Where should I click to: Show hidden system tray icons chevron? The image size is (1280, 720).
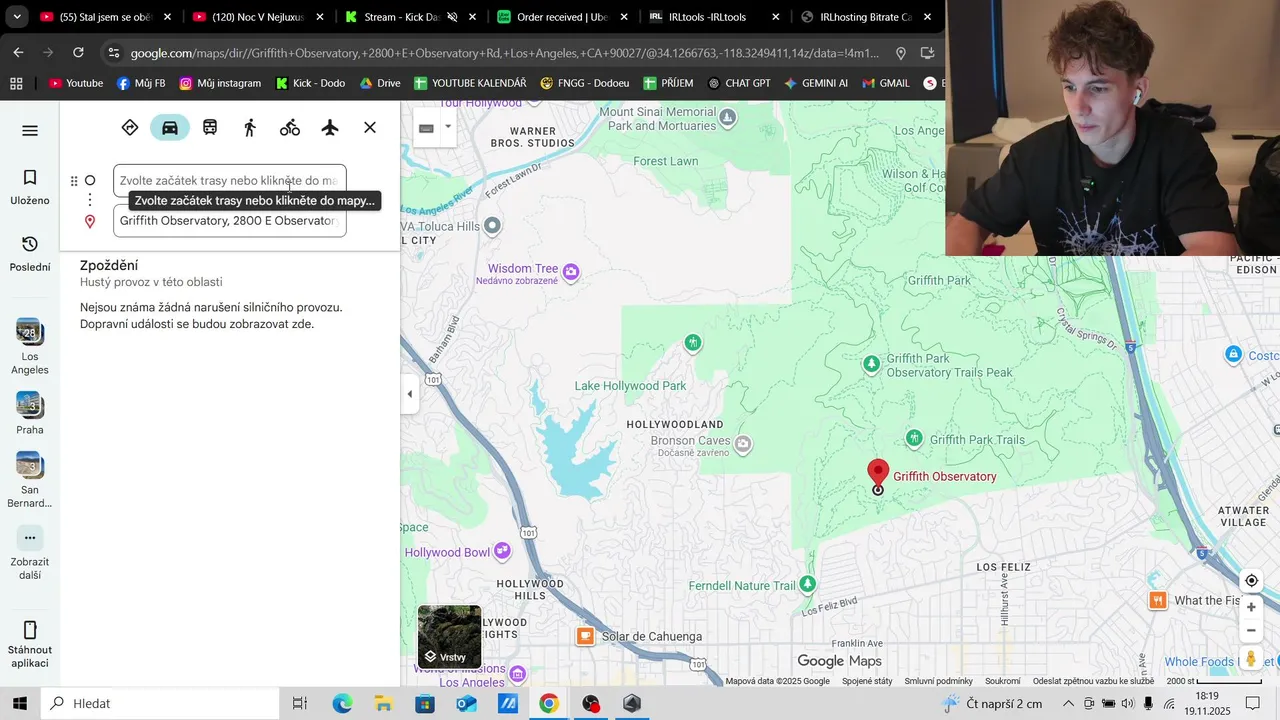(x=1068, y=703)
